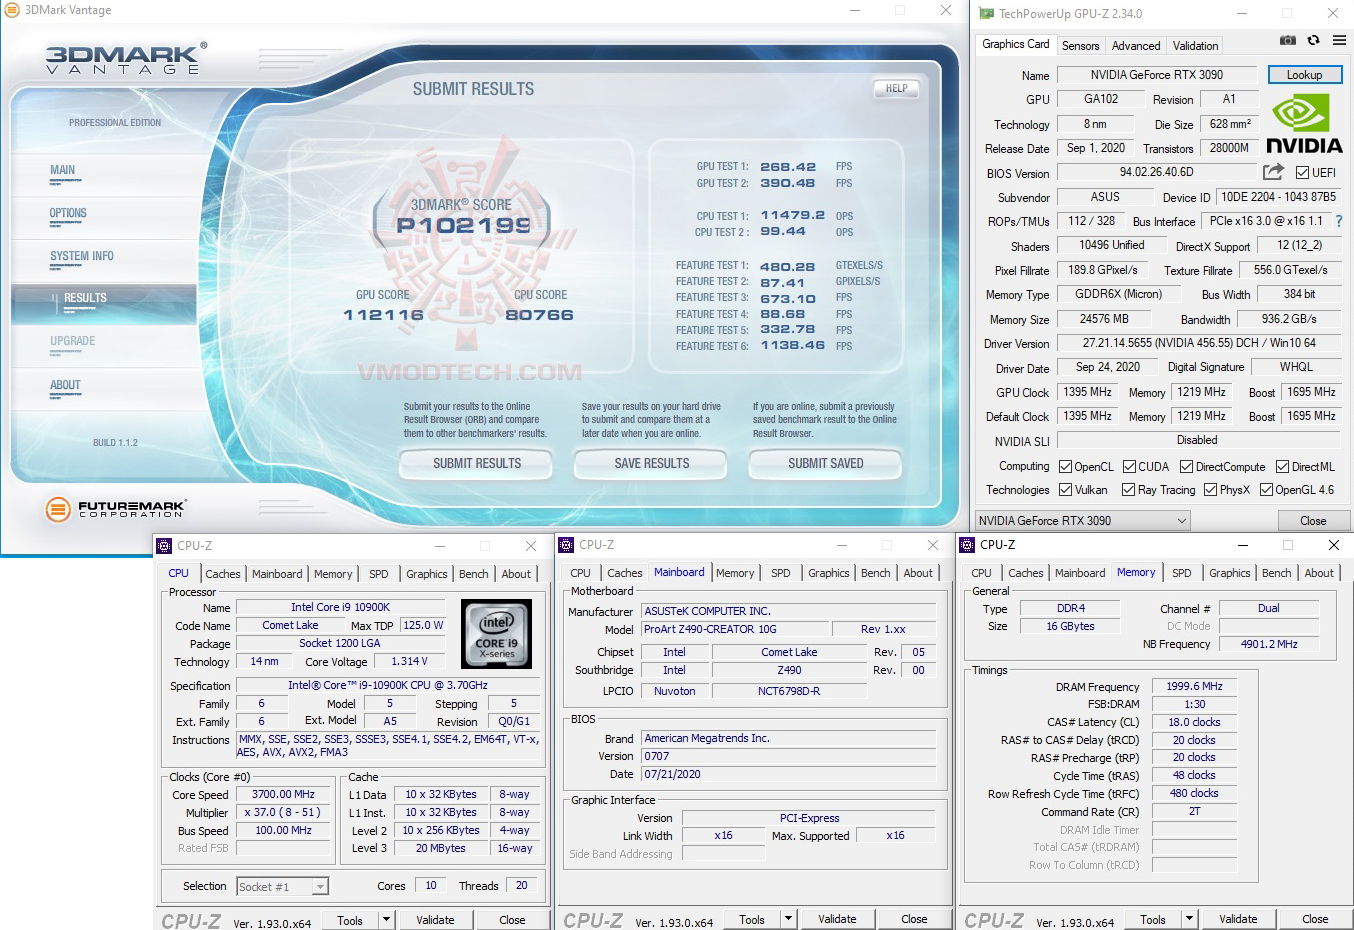1354x930 pixels.
Task: Click the SUBMIT RESULTS button
Action: [476, 464]
